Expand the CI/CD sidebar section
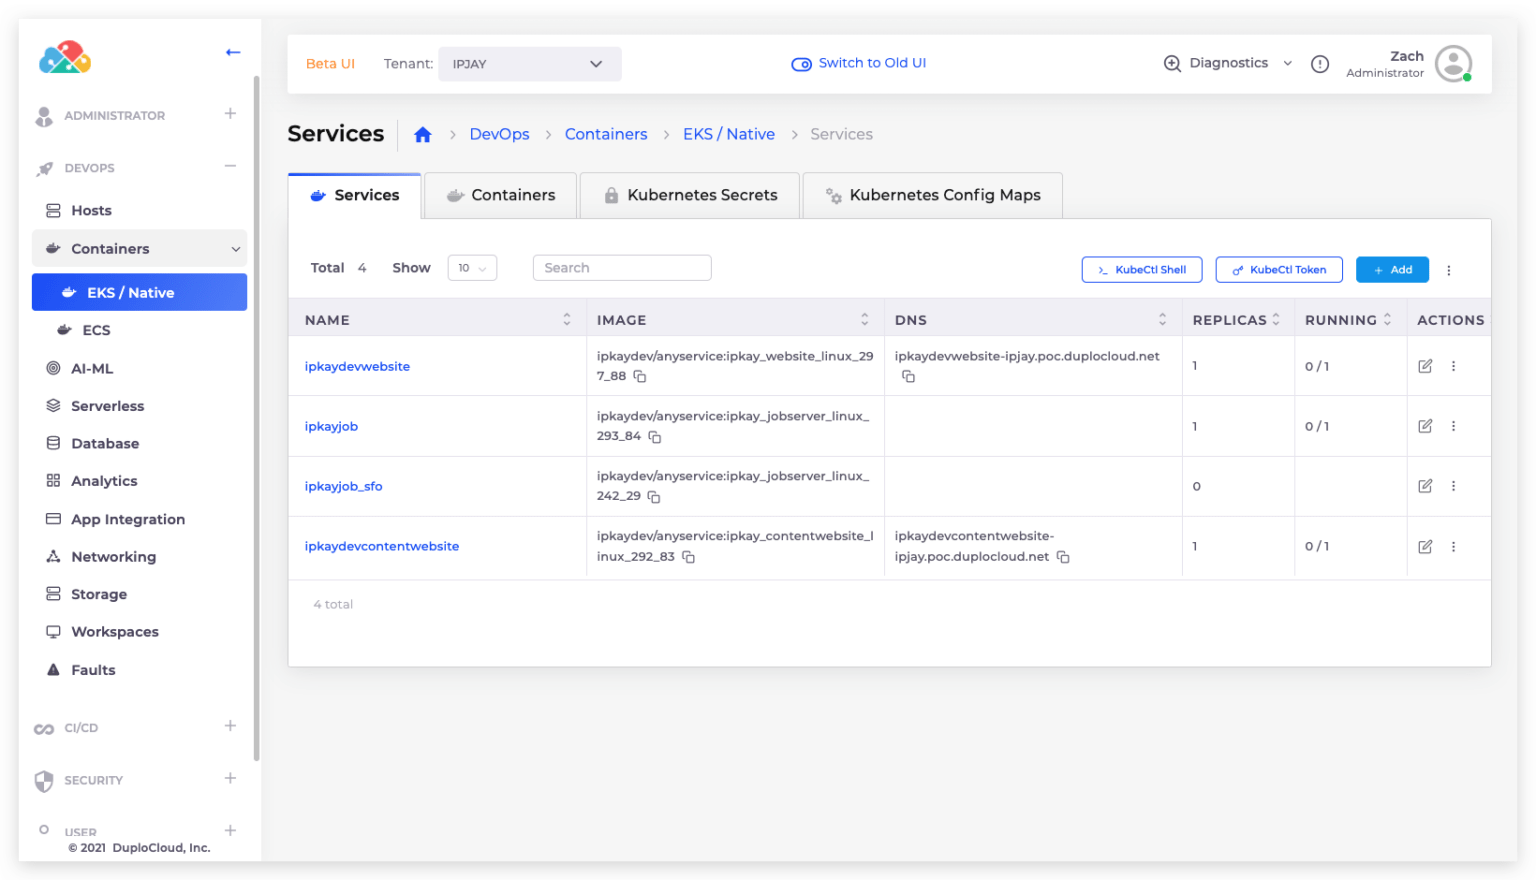This screenshot has width=1536, height=880. [230, 726]
